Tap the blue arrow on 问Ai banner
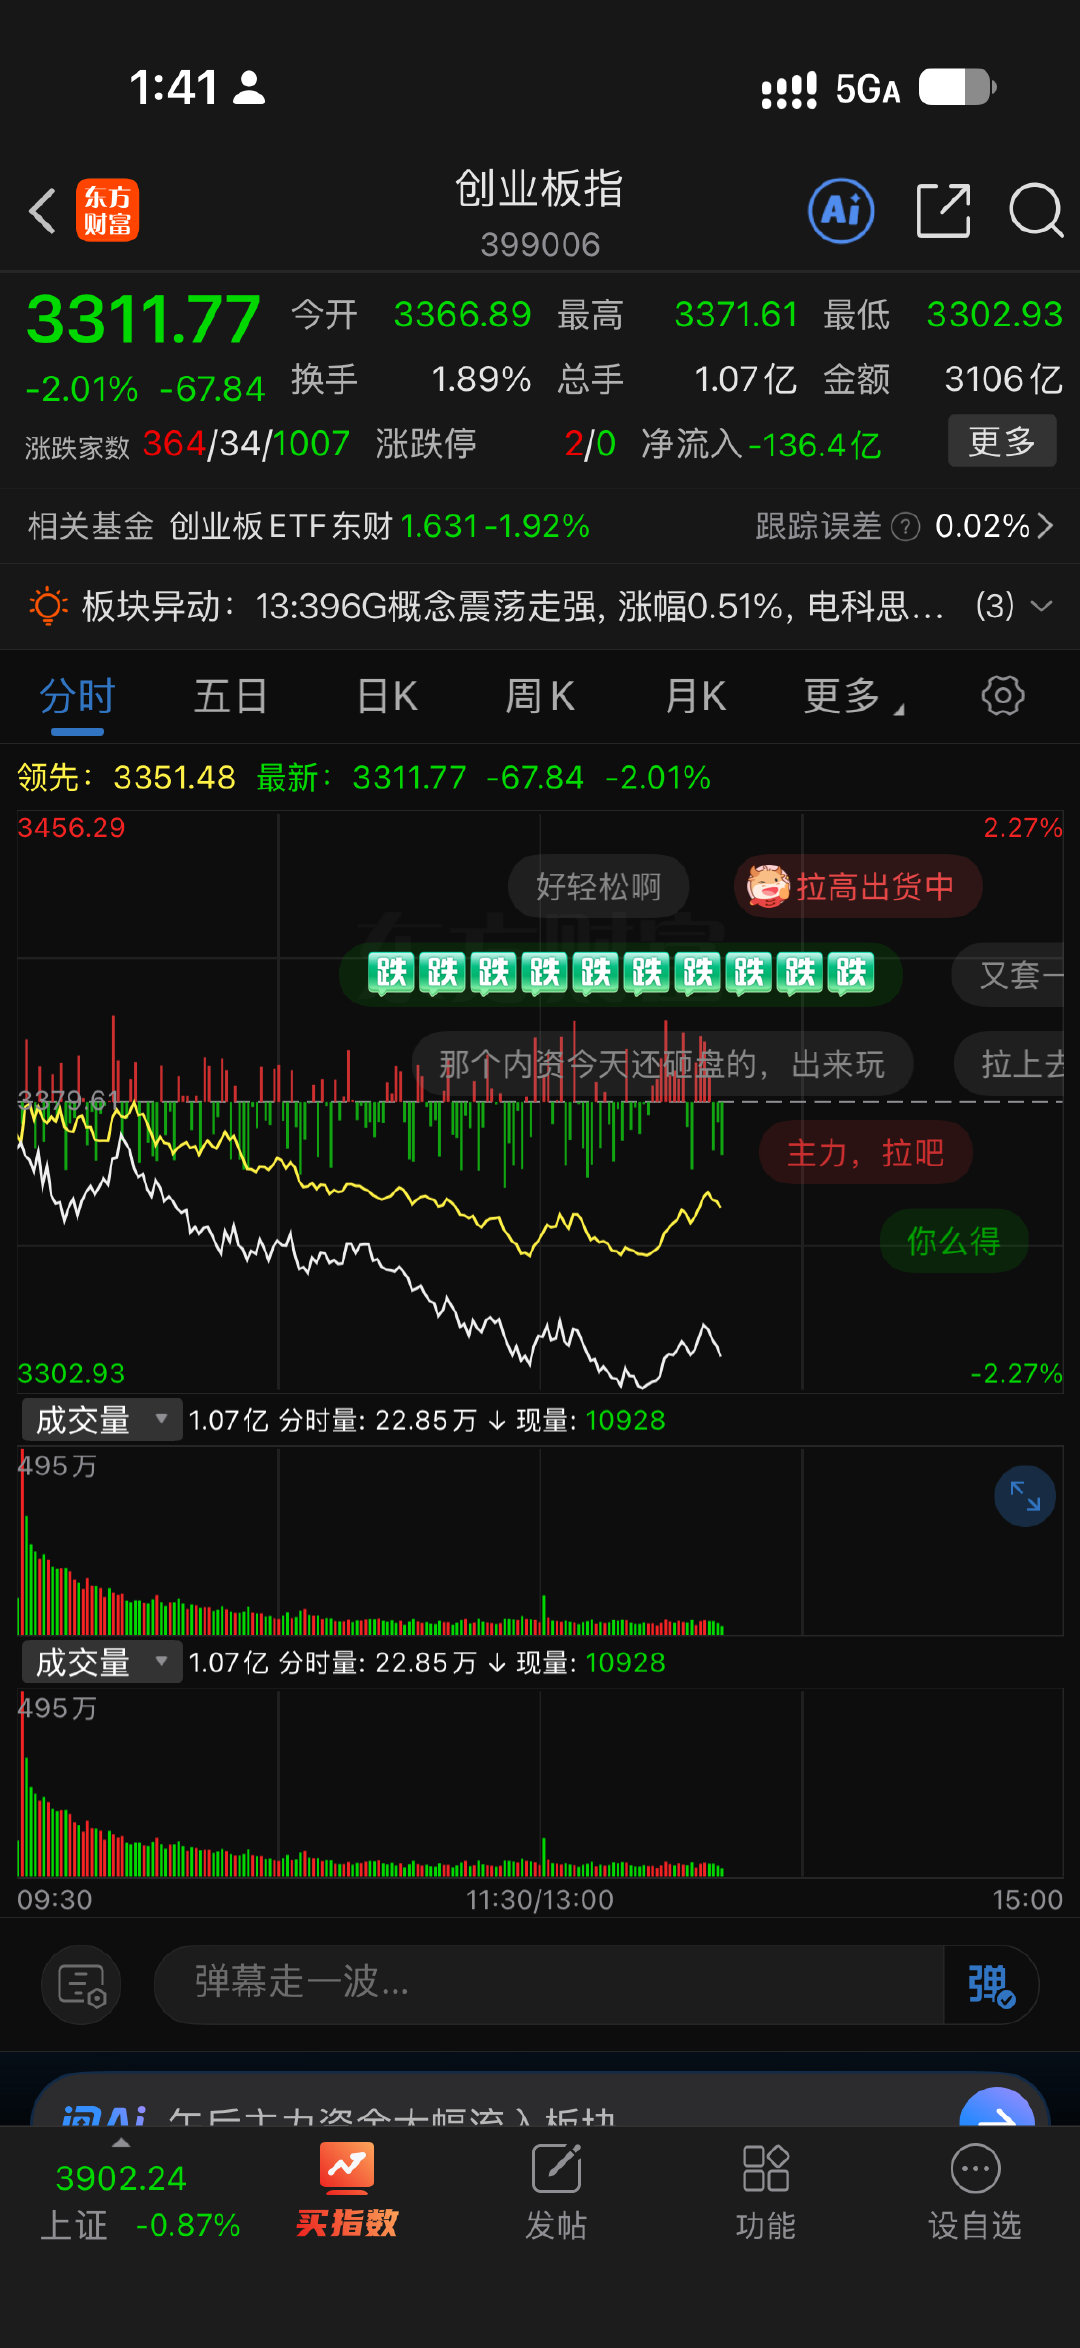The height and width of the screenshot is (2348, 1080). coord(997,2107)
